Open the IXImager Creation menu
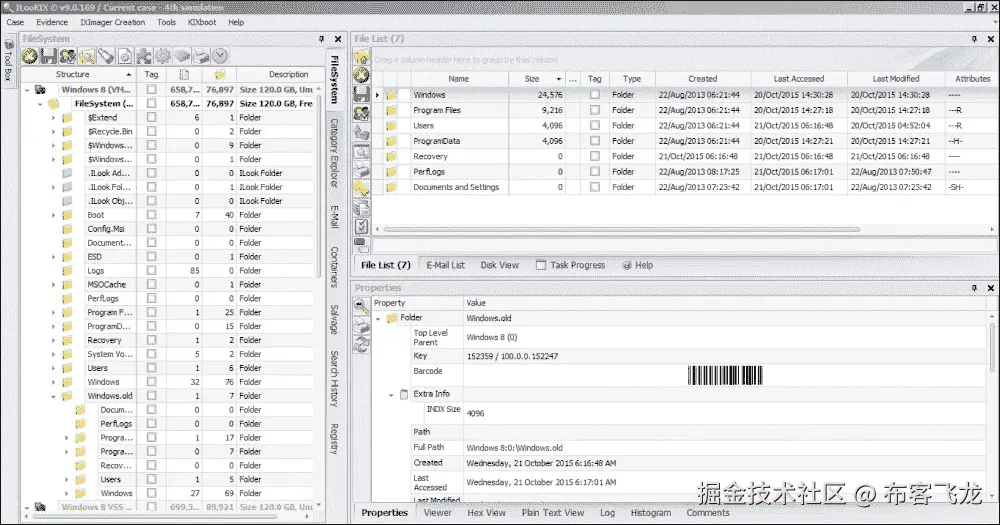Viewport: 1000px width, 525px height. click(113, 22)
